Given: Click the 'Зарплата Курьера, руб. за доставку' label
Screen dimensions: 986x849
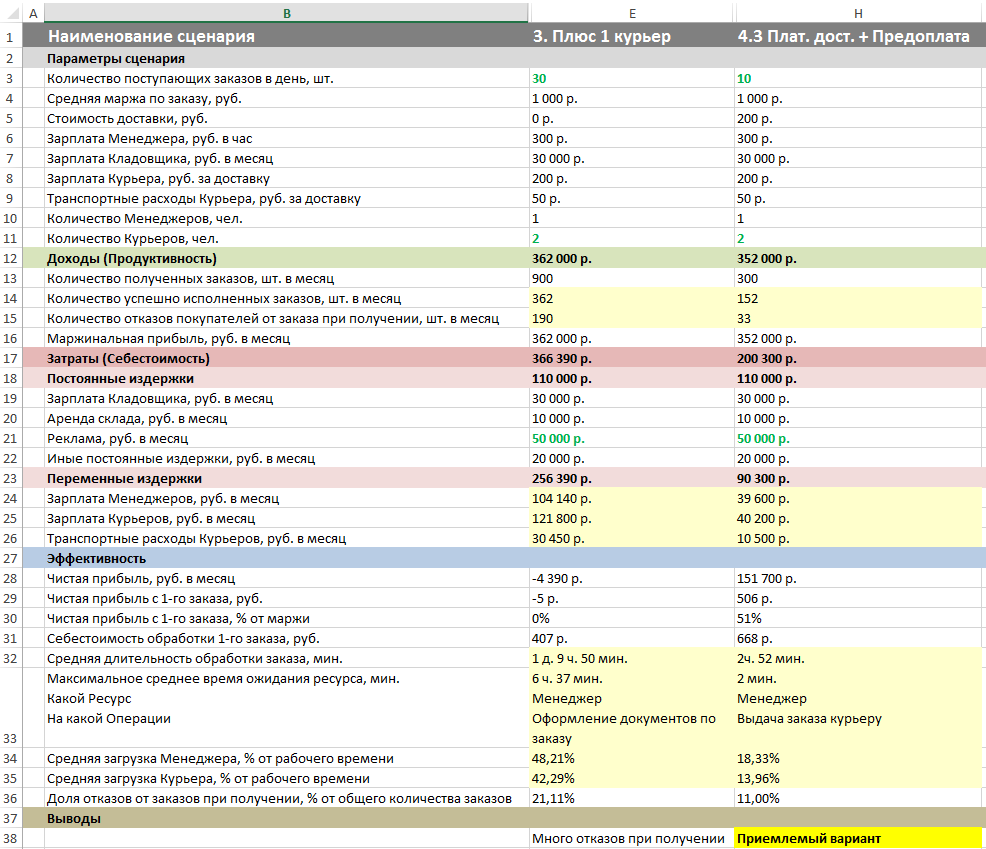Looking at the screenshot, I should click(158, 179).
